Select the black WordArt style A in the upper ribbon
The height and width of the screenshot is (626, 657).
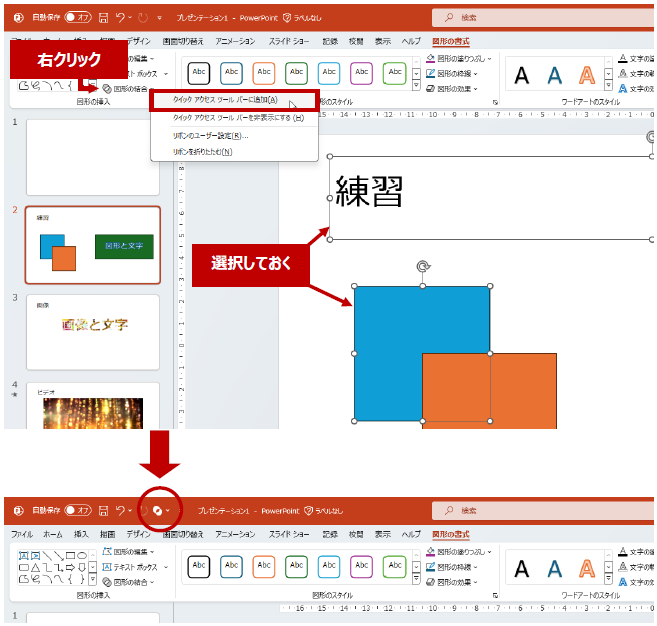click(521, 74)
